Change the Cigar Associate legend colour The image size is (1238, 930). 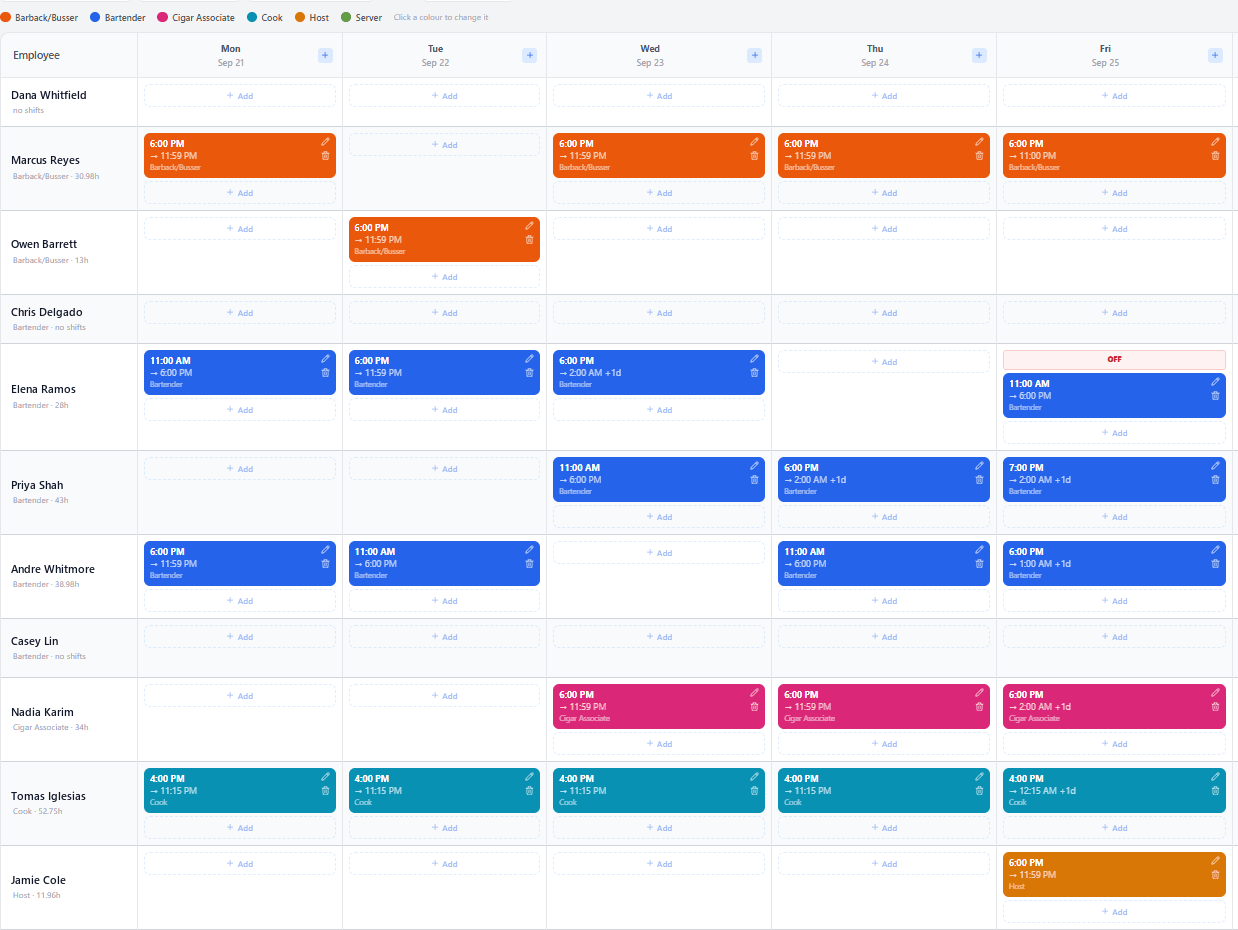162,17
